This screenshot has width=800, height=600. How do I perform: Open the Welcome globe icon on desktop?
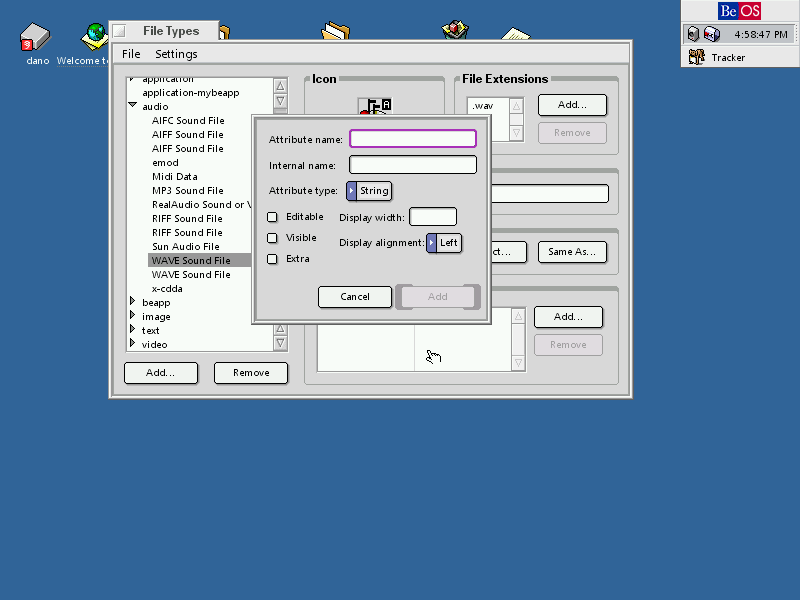click(x=94, y=37)
